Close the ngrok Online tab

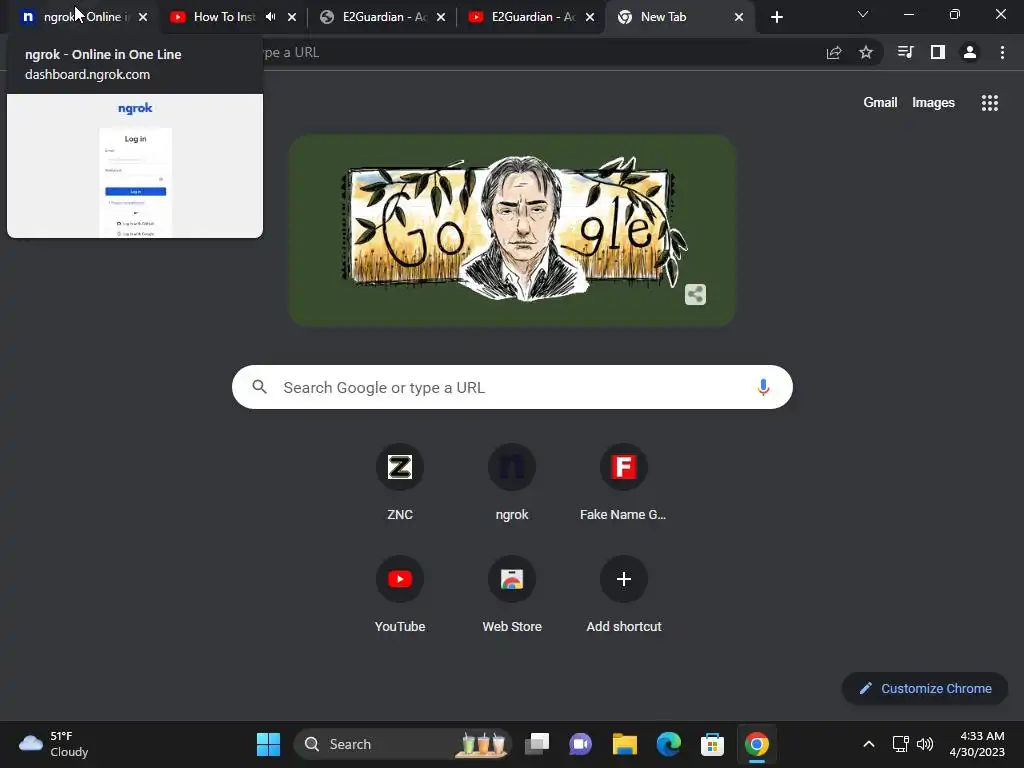[x=143, y=17]
